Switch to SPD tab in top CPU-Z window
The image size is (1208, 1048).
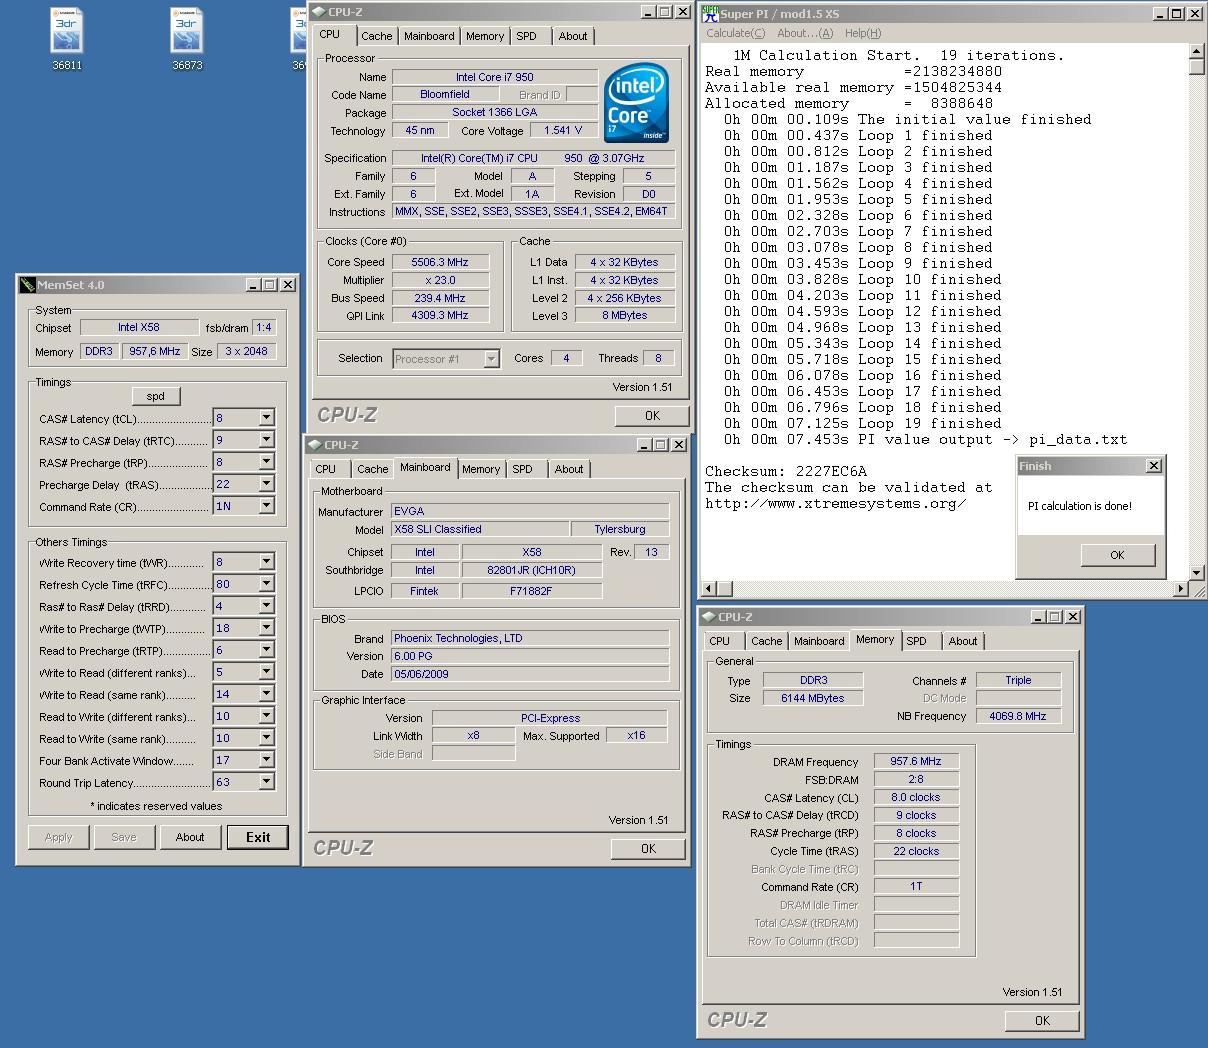(x=527, y=36)
